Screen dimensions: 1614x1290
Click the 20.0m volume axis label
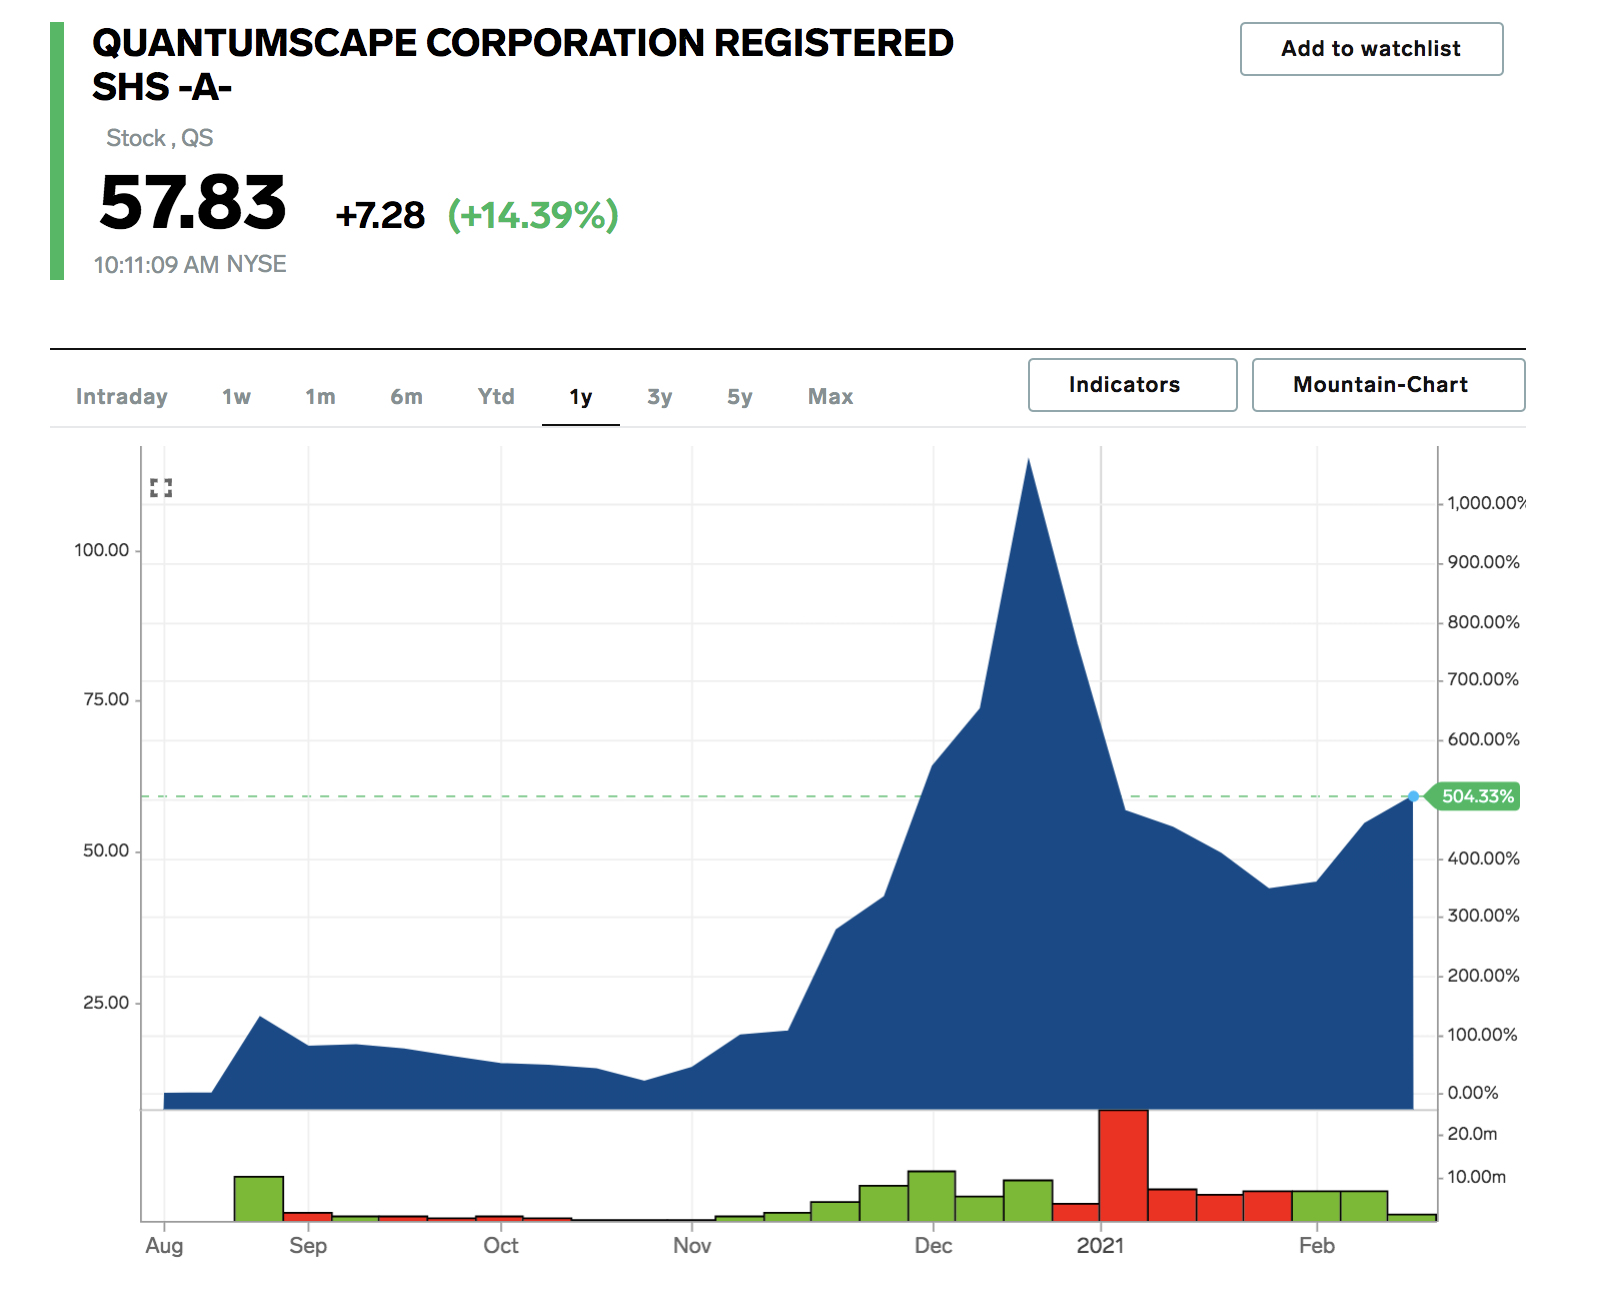[1472, 1134]
